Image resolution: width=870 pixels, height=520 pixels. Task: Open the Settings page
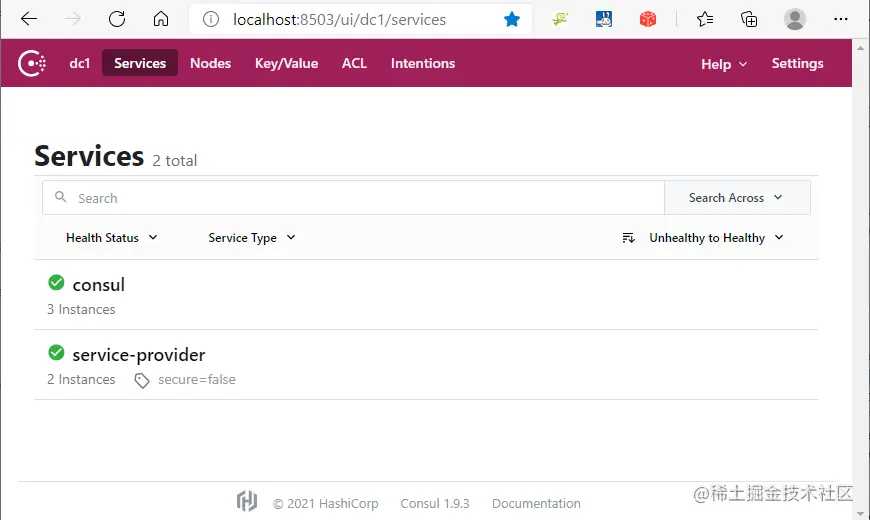797,63
